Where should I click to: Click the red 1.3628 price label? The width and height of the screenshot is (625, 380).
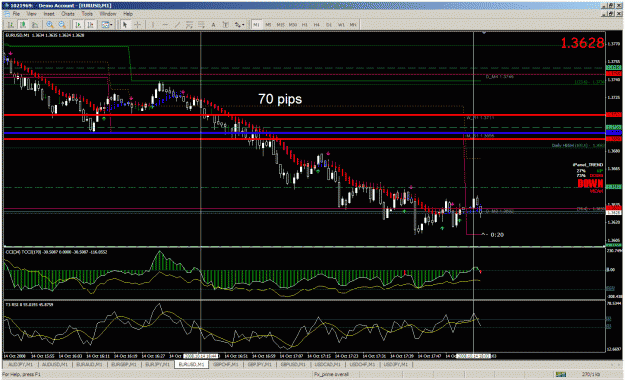tap(582, 43)
